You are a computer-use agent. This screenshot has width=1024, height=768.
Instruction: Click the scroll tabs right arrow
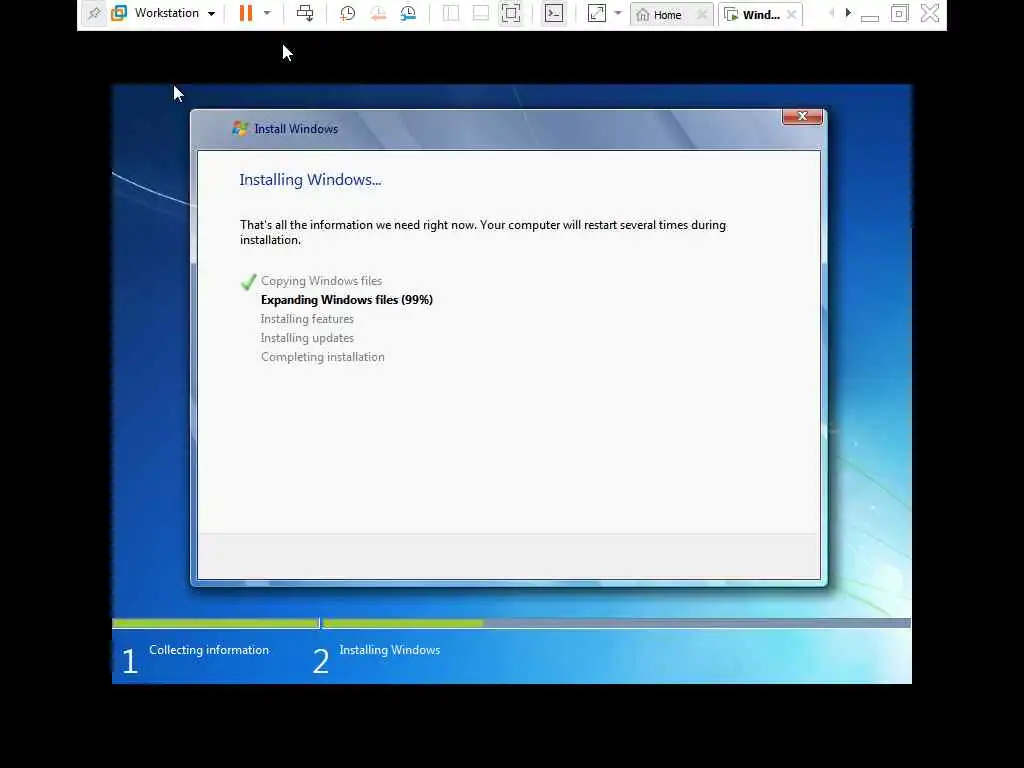[x=848, y=12]
